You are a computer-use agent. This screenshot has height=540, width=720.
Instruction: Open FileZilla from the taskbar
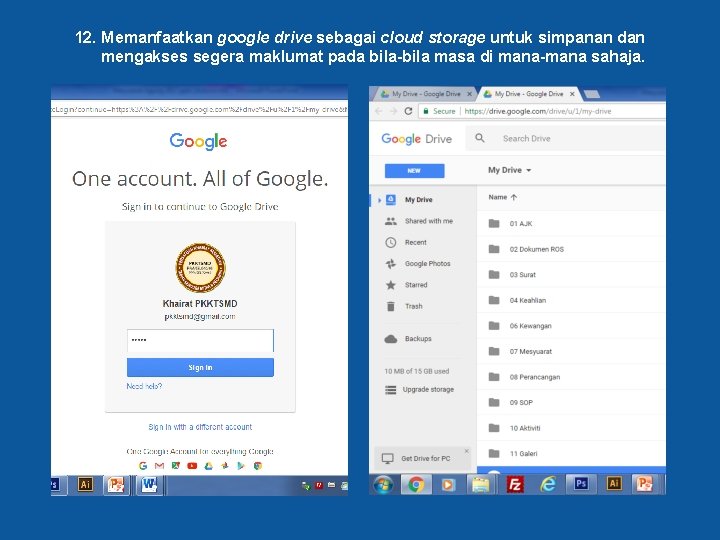515,484
